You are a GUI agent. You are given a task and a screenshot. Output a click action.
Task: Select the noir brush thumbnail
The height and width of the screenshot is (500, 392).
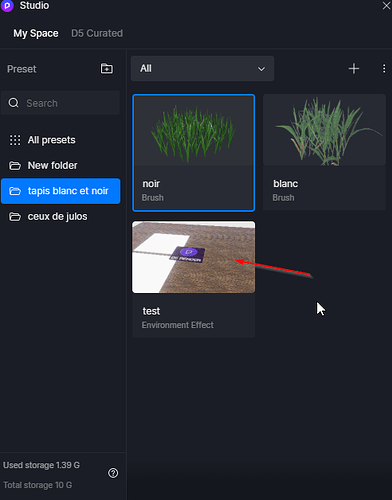194,131
